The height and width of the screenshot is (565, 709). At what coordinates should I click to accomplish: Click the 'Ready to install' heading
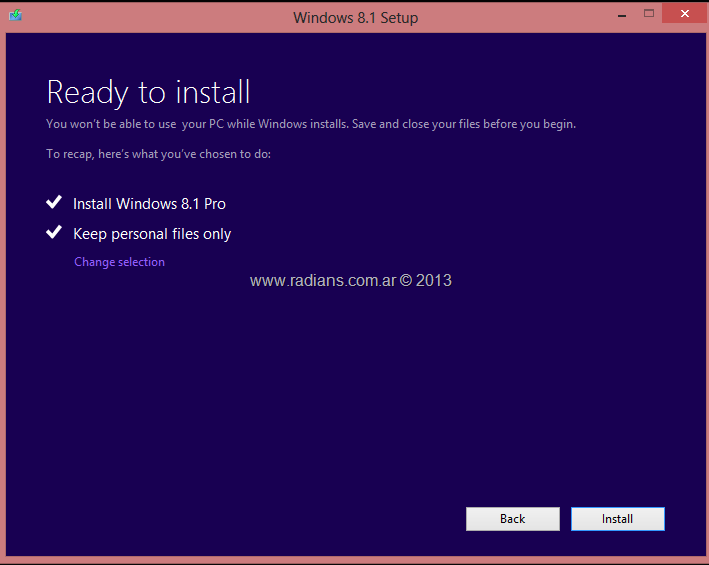pyautogui.click(x=148, y=92)
